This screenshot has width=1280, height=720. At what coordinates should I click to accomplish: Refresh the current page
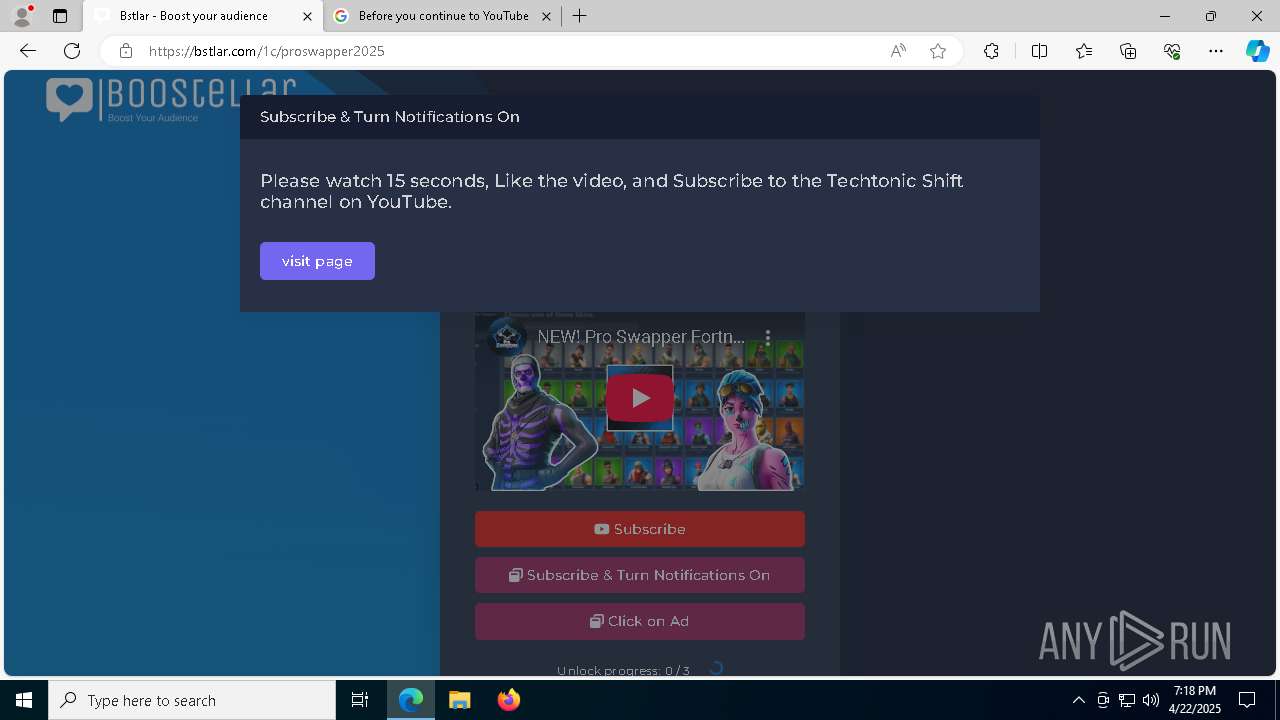click(72, 51)
